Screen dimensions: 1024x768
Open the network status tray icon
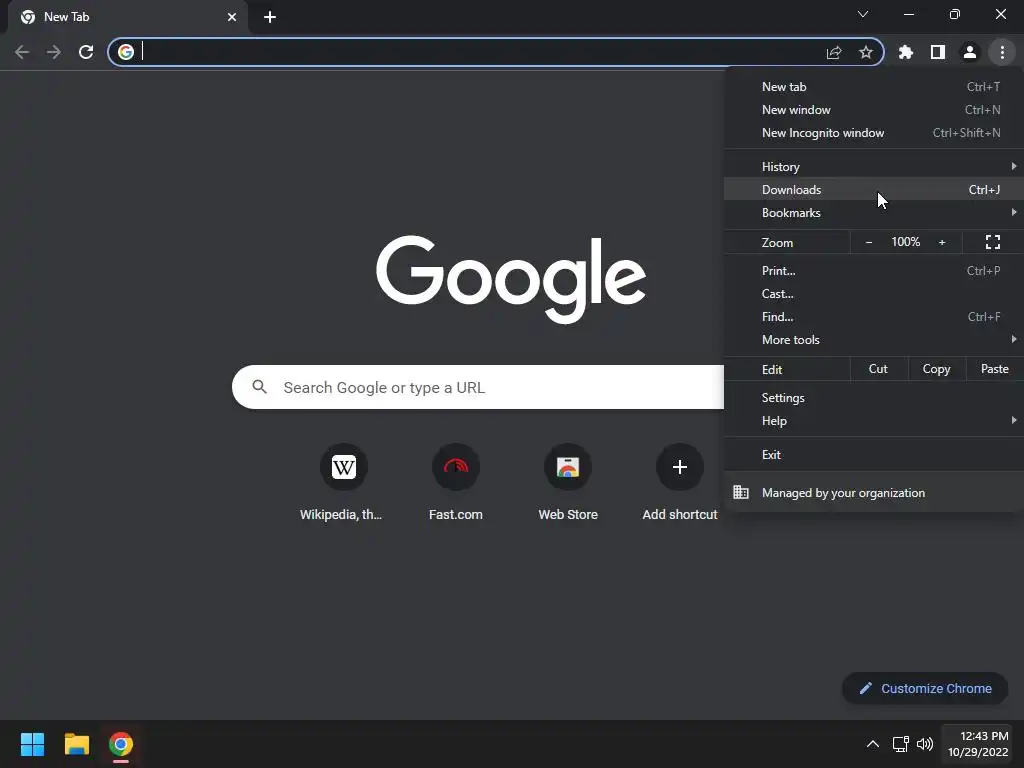click(901, 744)
